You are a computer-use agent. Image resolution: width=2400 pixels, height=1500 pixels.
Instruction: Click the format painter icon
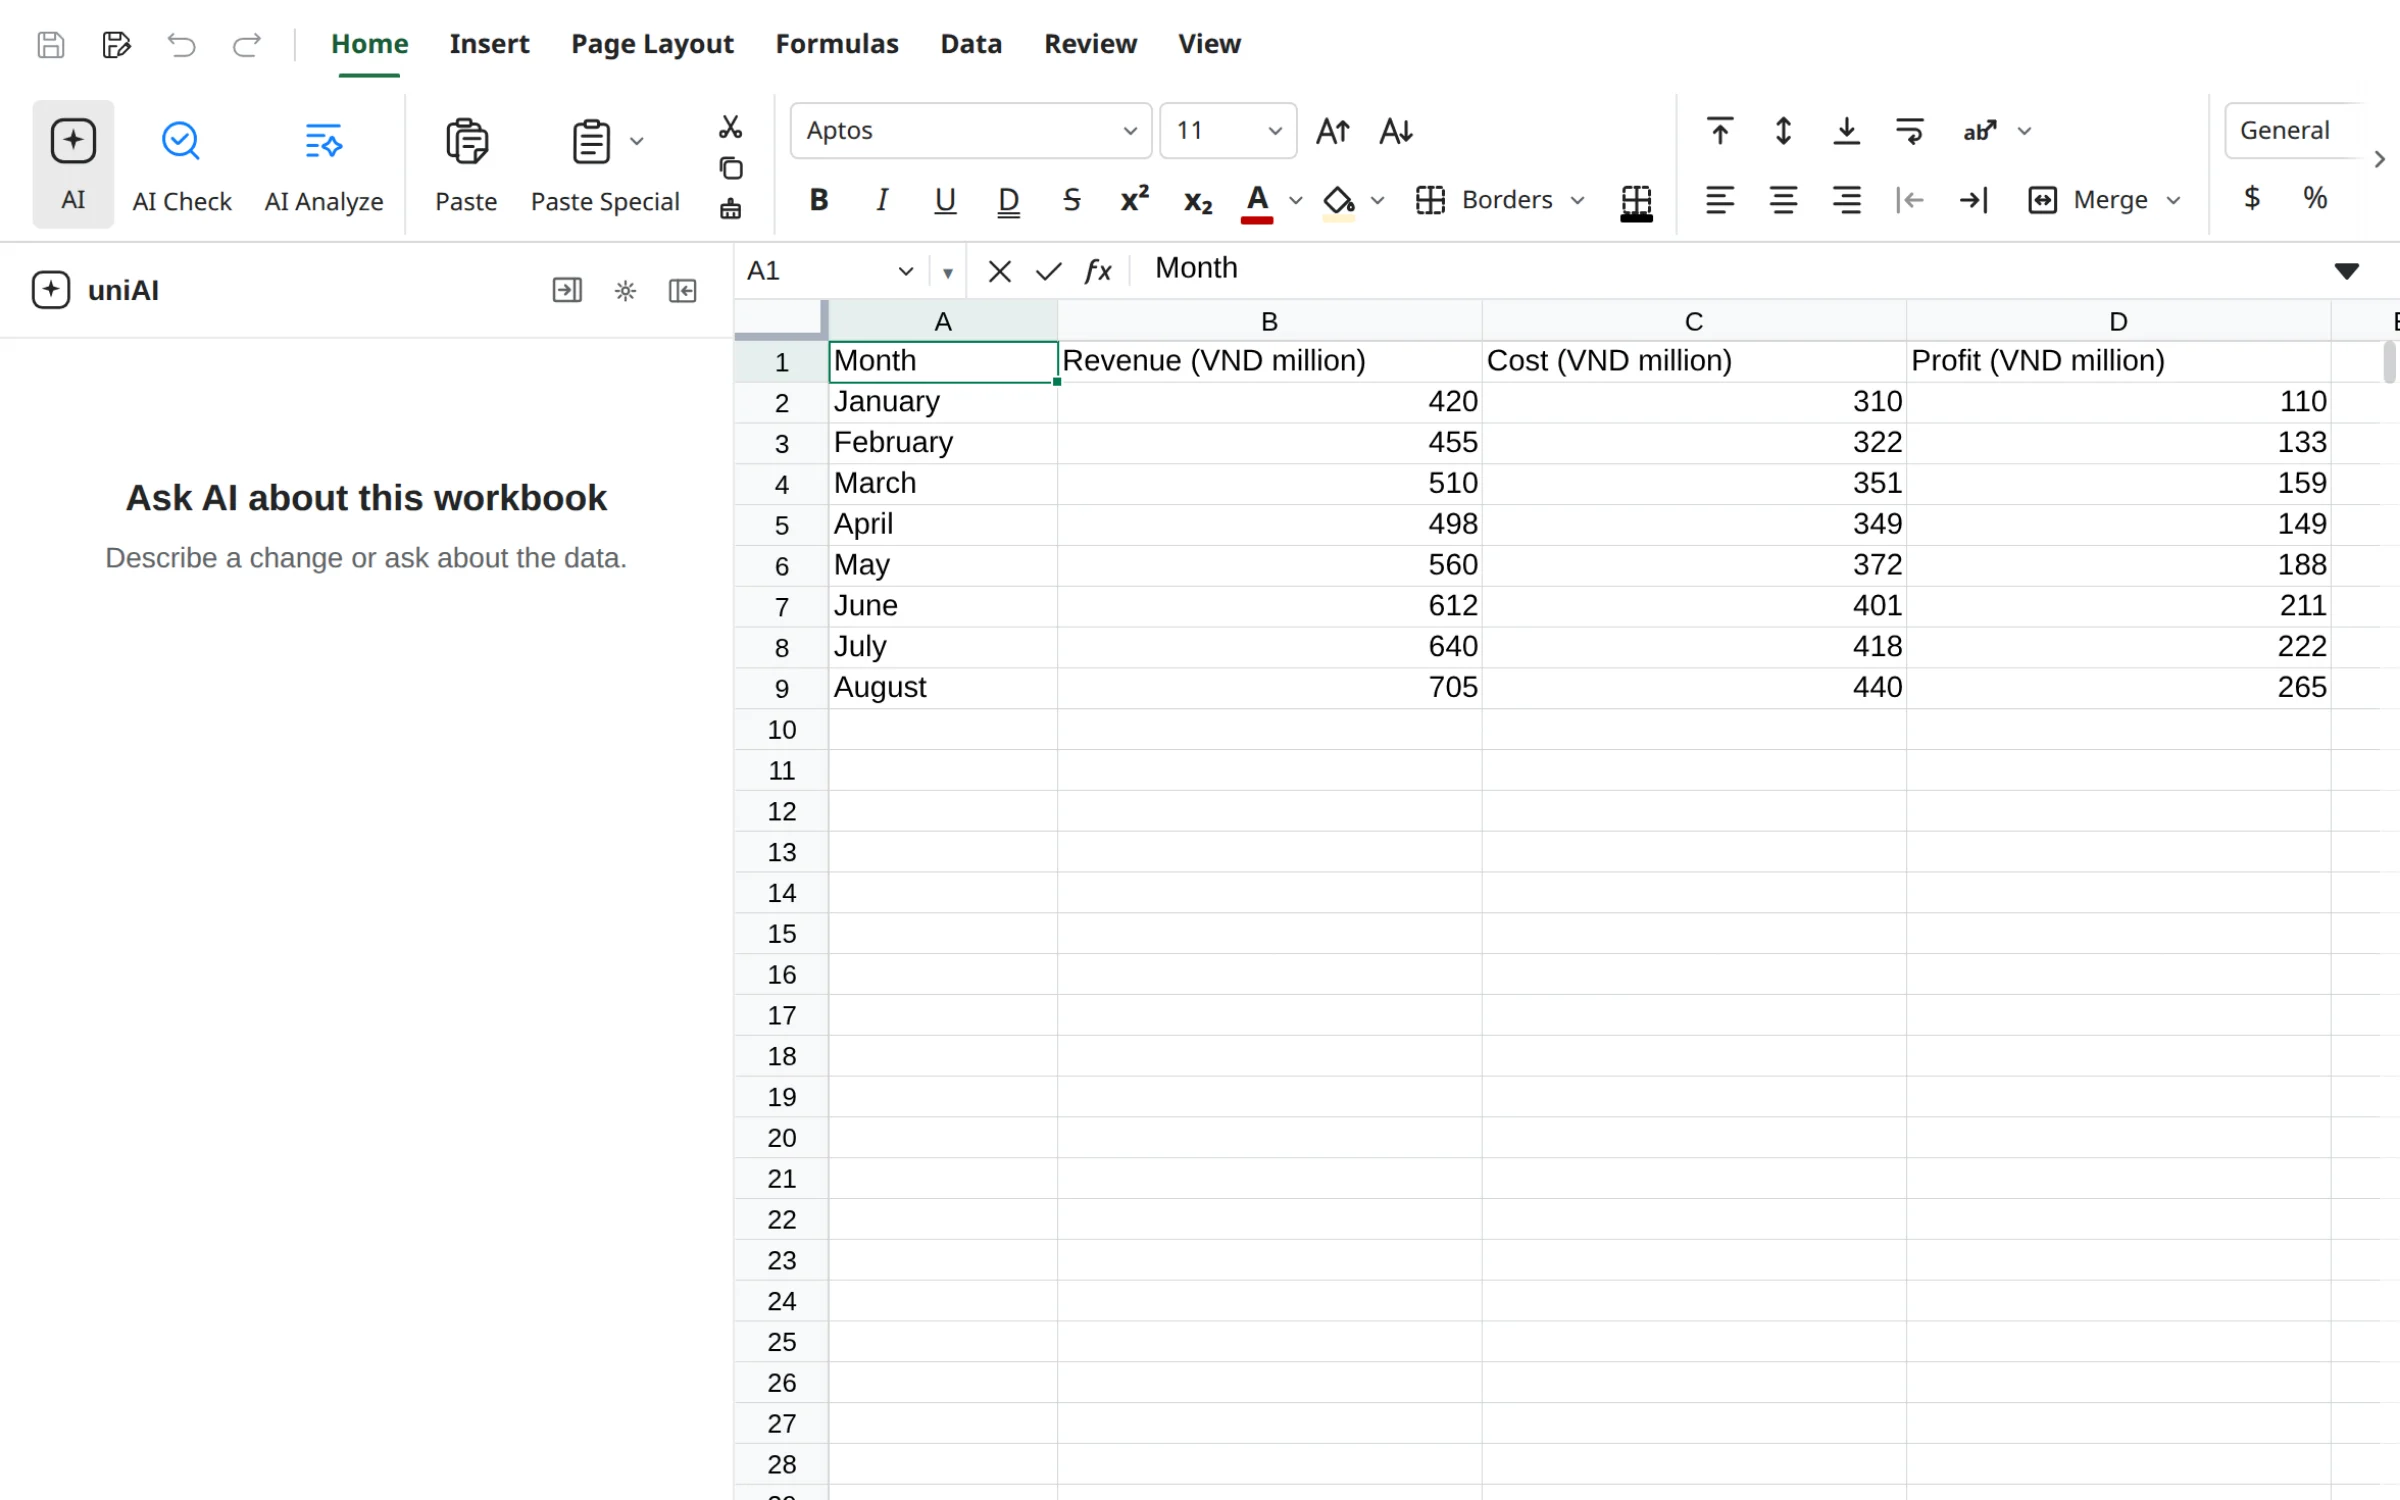[731, 209]
